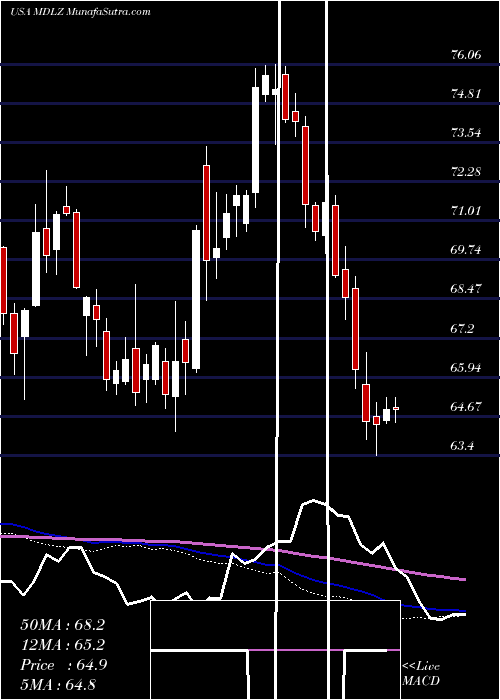Click the 69.74 price axis label
Screen dimensions: 500x700
(466, 250)
